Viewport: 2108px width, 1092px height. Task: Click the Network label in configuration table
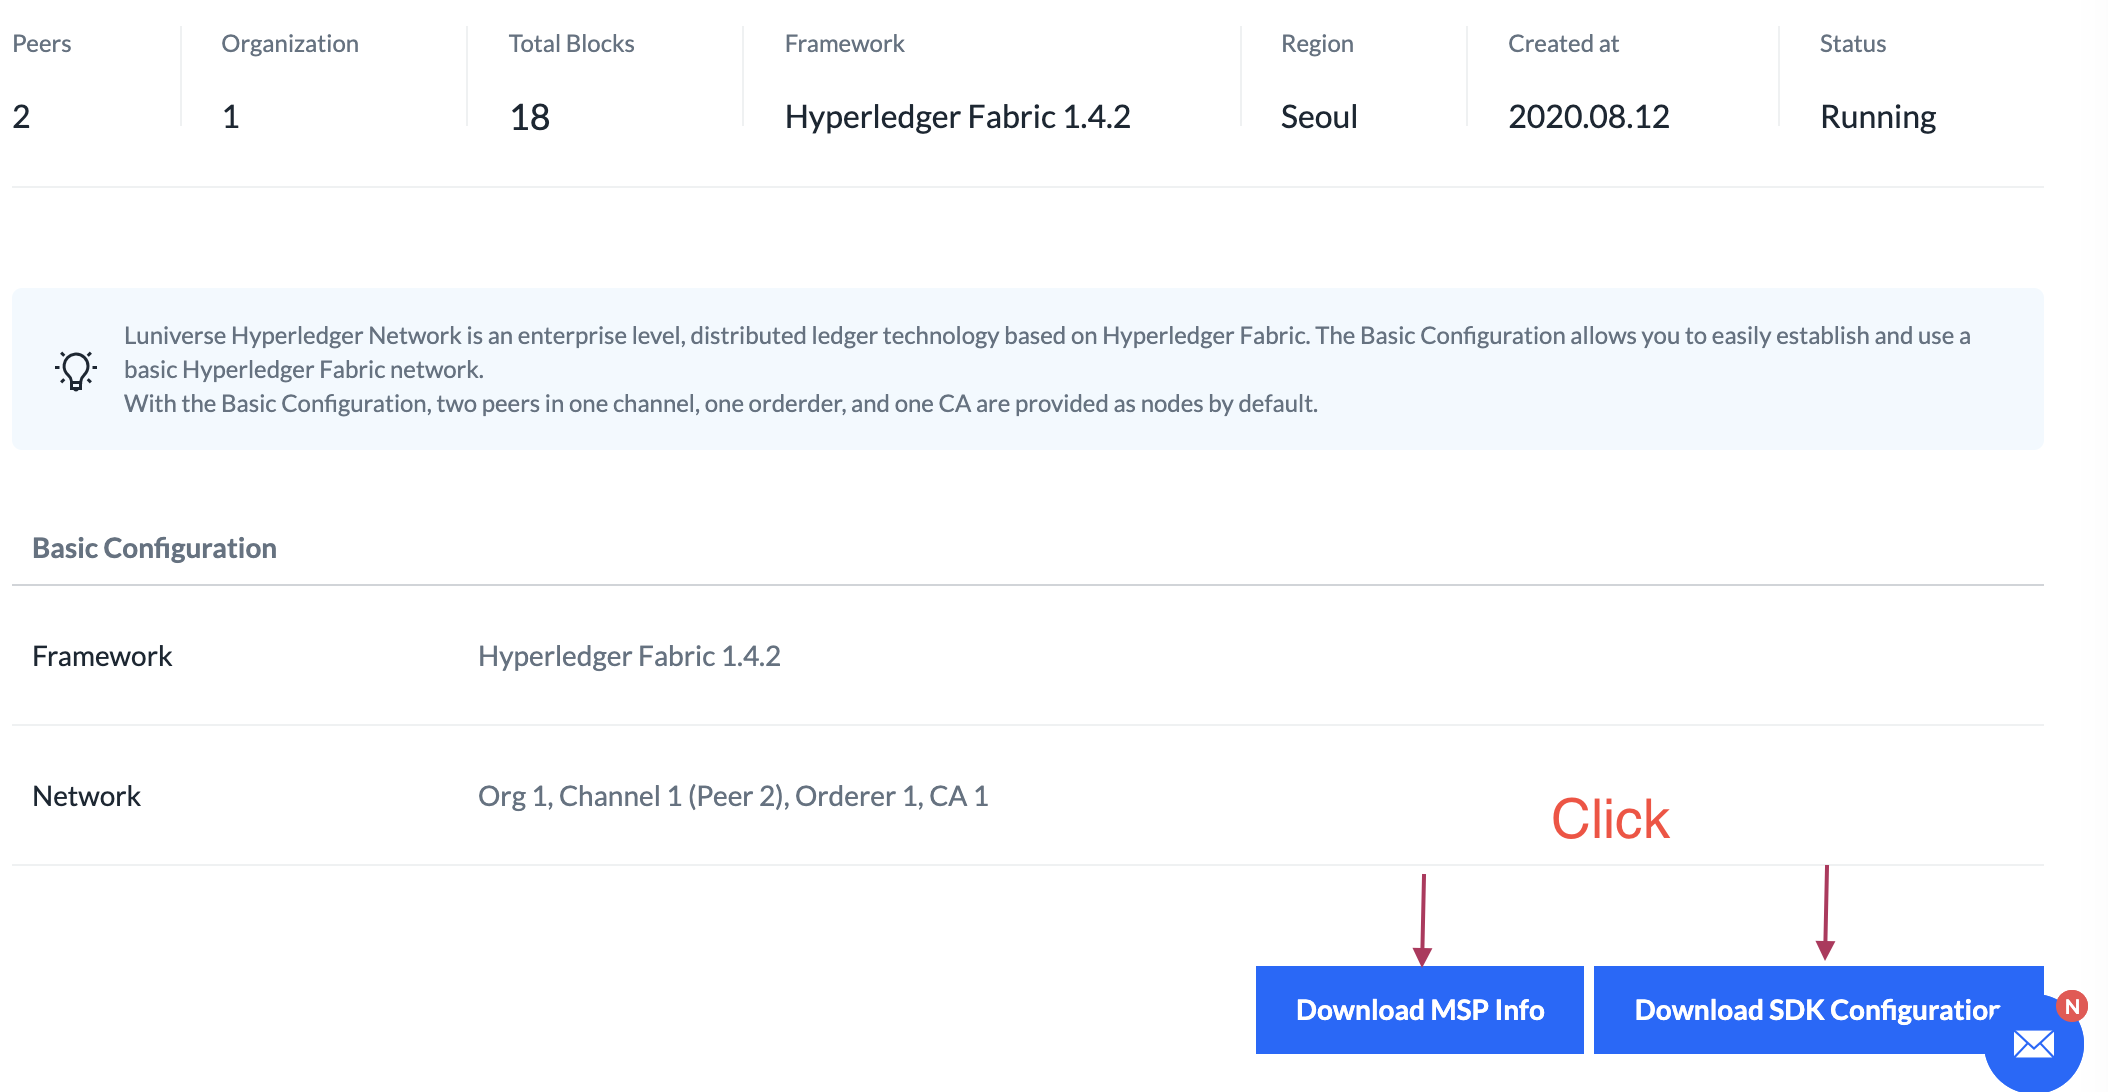click(x=86, y=796)
